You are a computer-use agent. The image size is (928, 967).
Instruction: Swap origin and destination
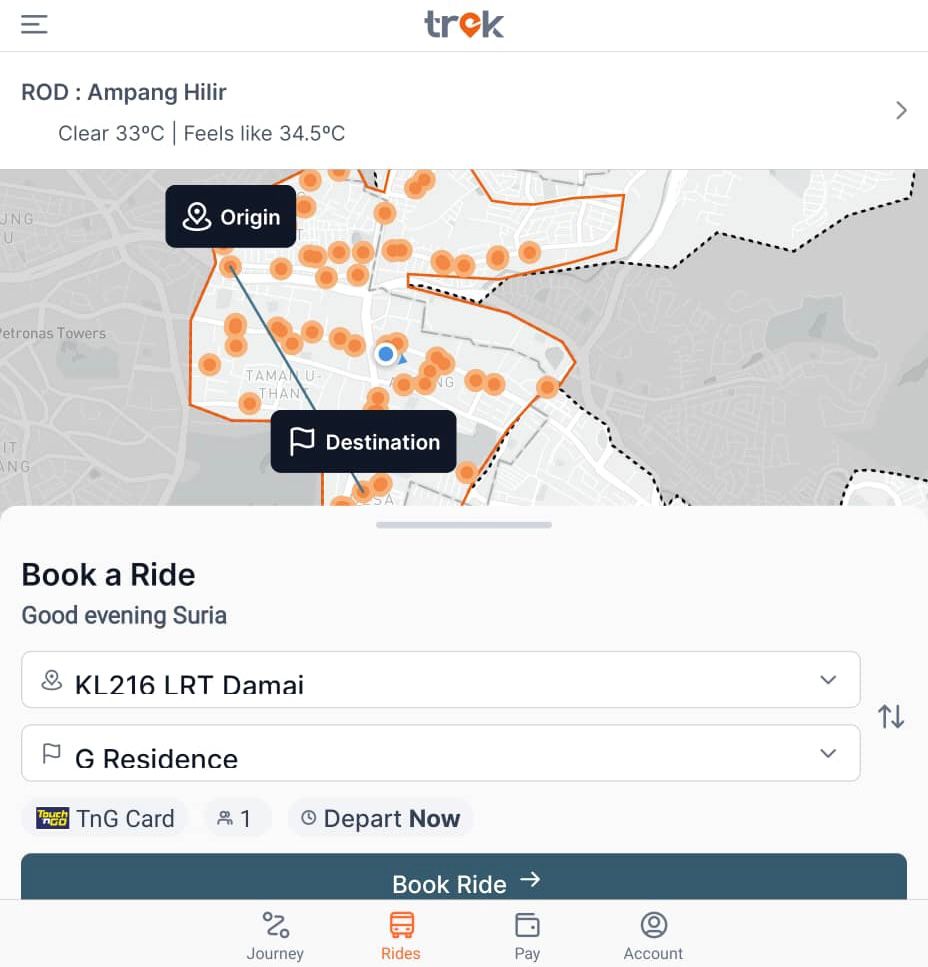tap(891, 717)
